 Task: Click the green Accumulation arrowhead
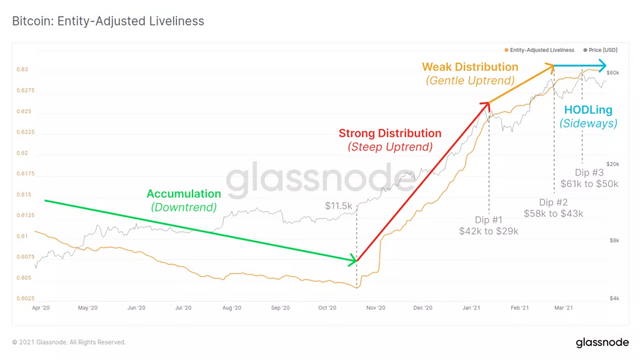(x=352, y=260)
